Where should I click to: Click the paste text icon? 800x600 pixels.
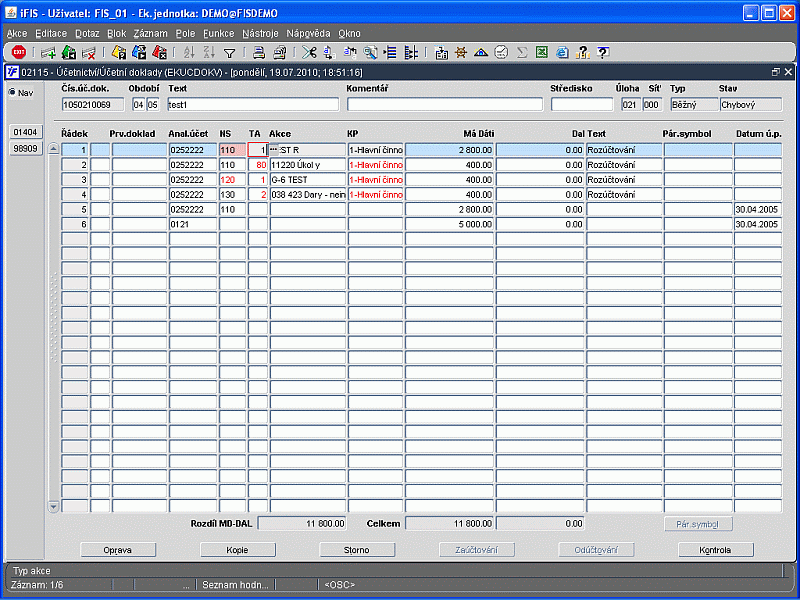click(350, 52)
